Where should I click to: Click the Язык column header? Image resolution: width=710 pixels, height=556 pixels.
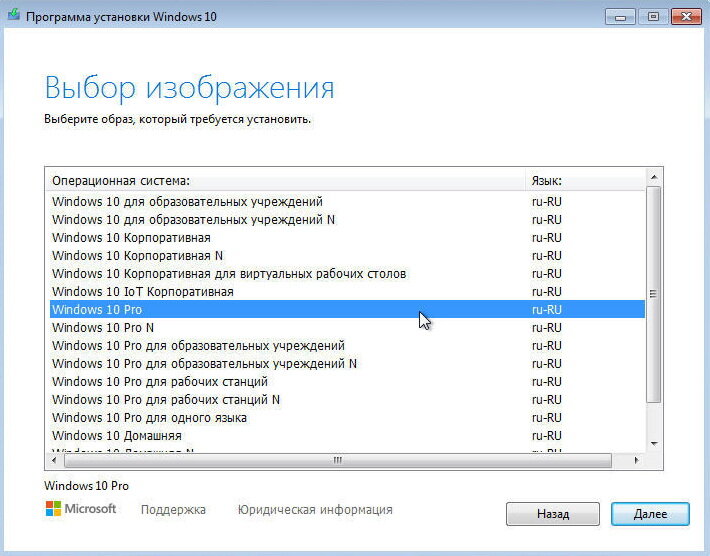click(x=585, y=181)
